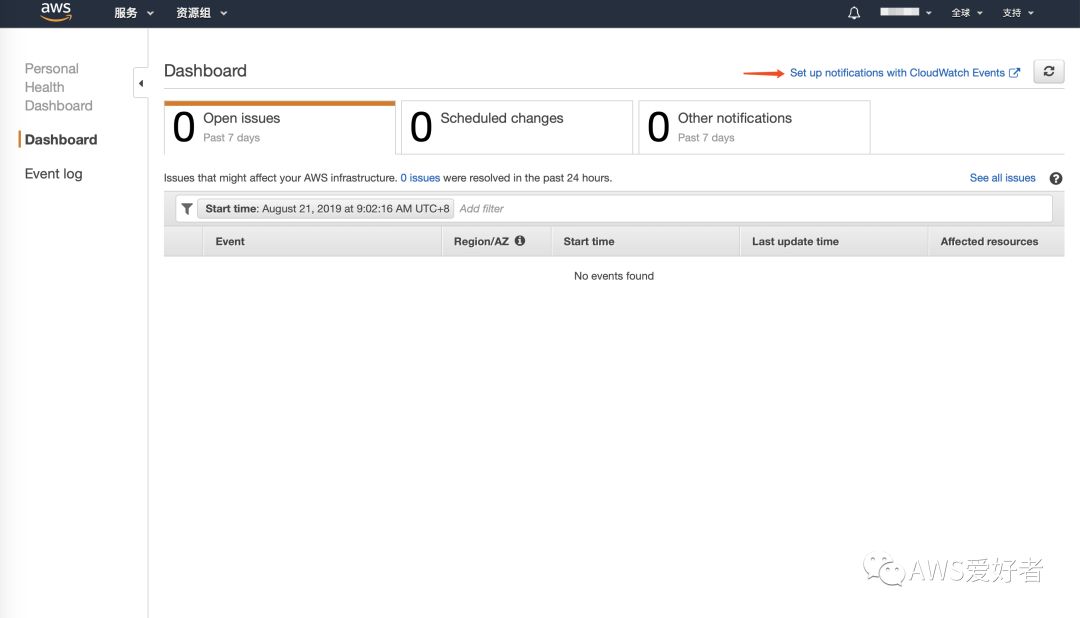The height and width of the screenshot is (618, 1080).
Task: Open the account name dropdown
Action: point(906,13)
